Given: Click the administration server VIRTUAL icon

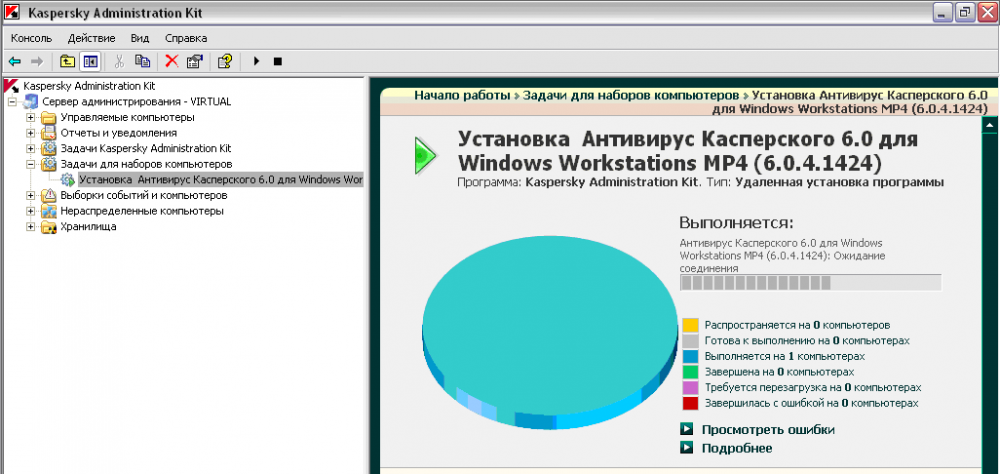Looking at the screenshot, I should click(x=32, y=101).
